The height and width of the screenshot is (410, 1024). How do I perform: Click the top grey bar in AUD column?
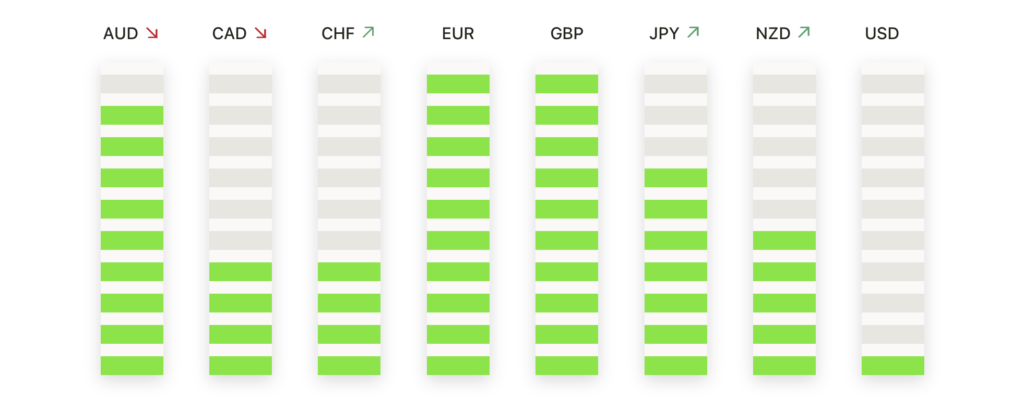point(132,84)
